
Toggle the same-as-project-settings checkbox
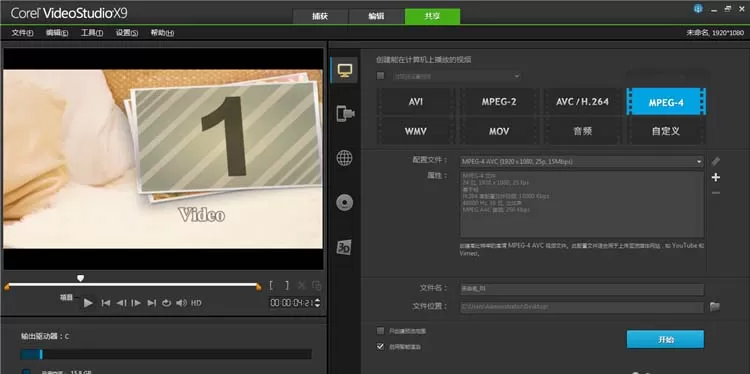[381, 76]
